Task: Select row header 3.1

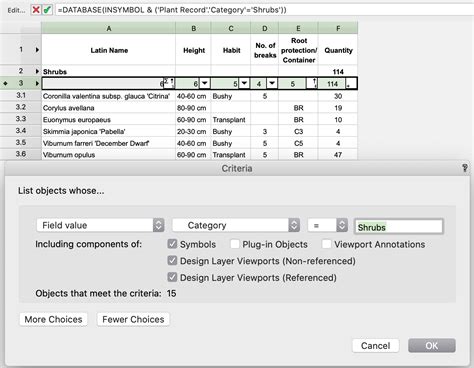Action: [x=21, y=95]
